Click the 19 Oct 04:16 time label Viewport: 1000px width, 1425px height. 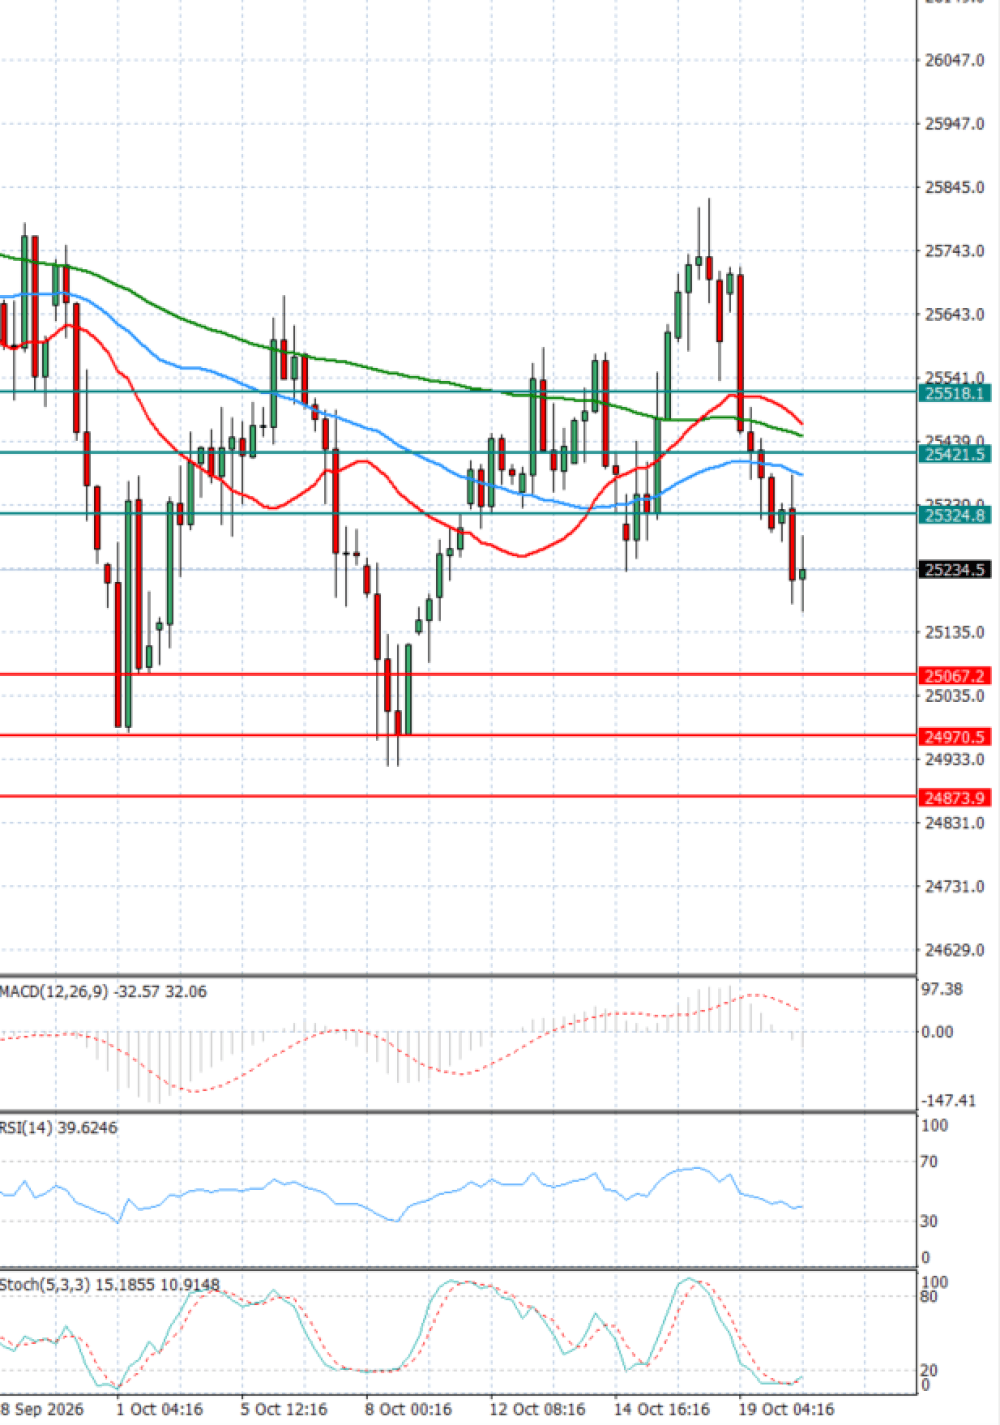pyautogui.click(x=786, y=1409)
